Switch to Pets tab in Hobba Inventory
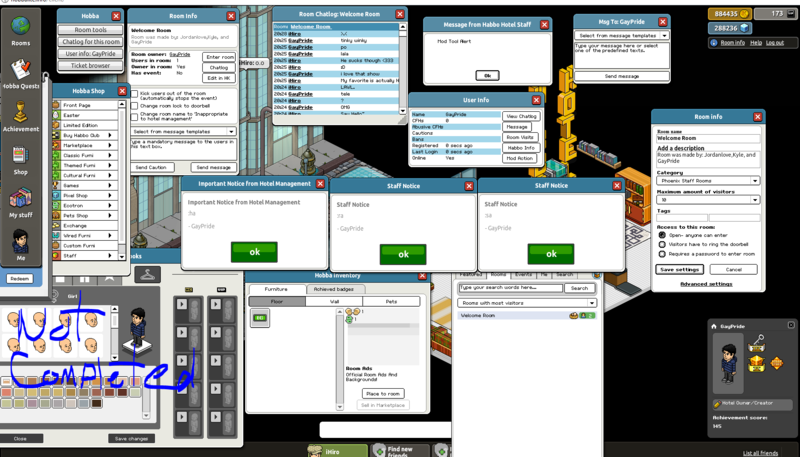 pos(391,301)
